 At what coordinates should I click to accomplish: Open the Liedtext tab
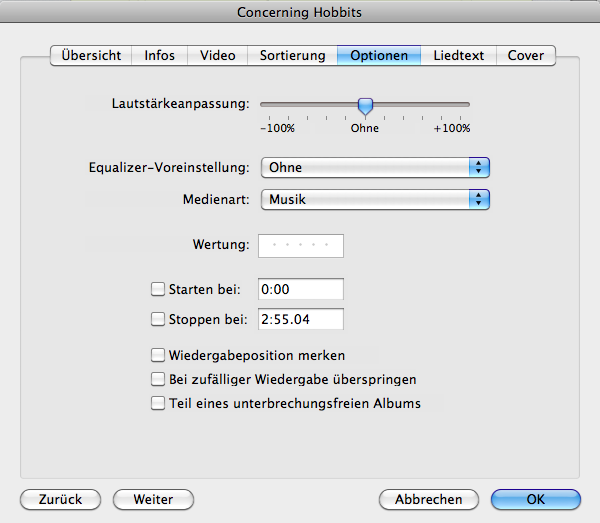(458, 55)
